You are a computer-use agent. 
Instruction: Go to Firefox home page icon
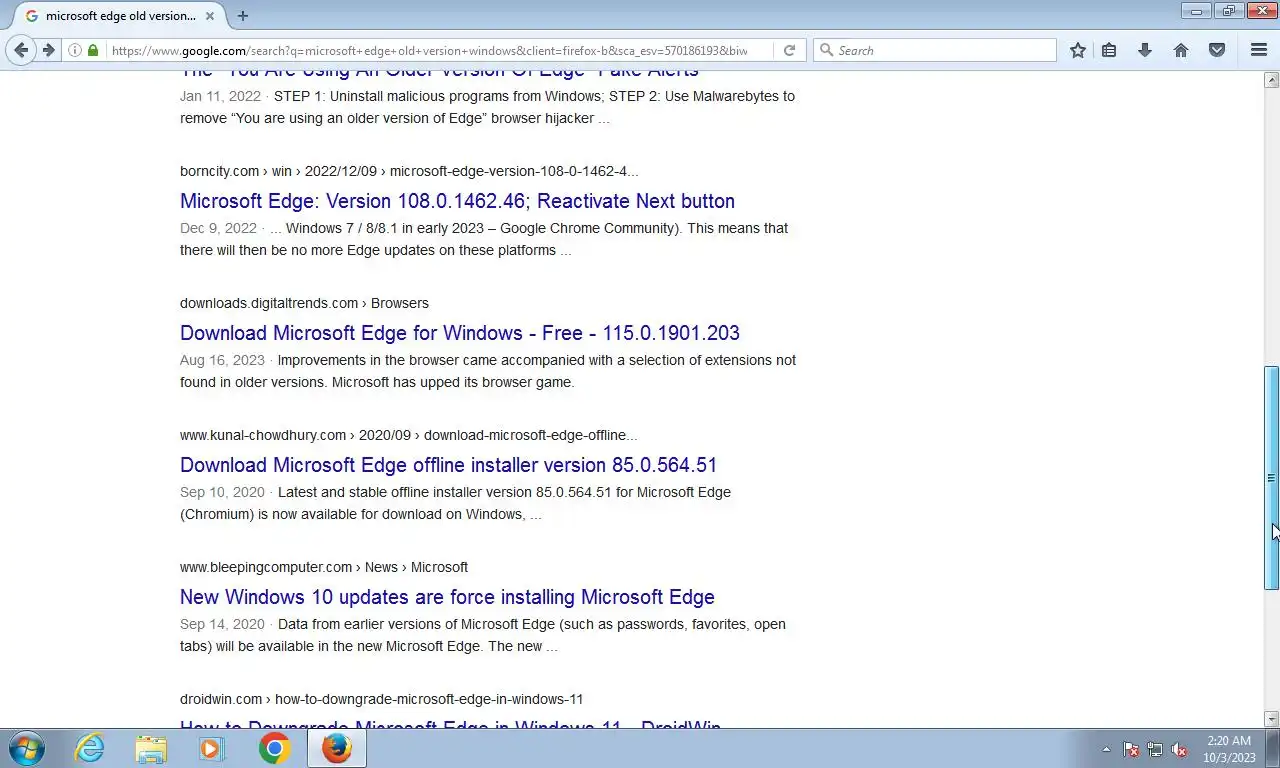(1181, 50)
